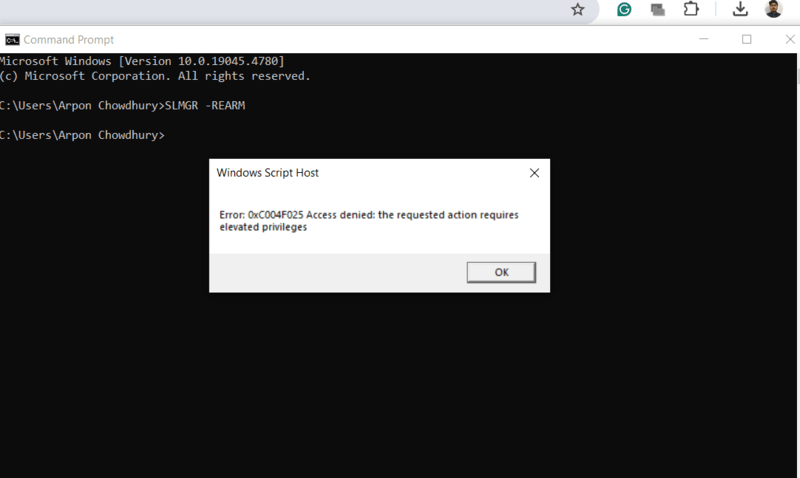Click the empty prompt line after 'Chowdhury>'
The width and height of the screenshot is (800, 478).
click(x=82, y=135)
